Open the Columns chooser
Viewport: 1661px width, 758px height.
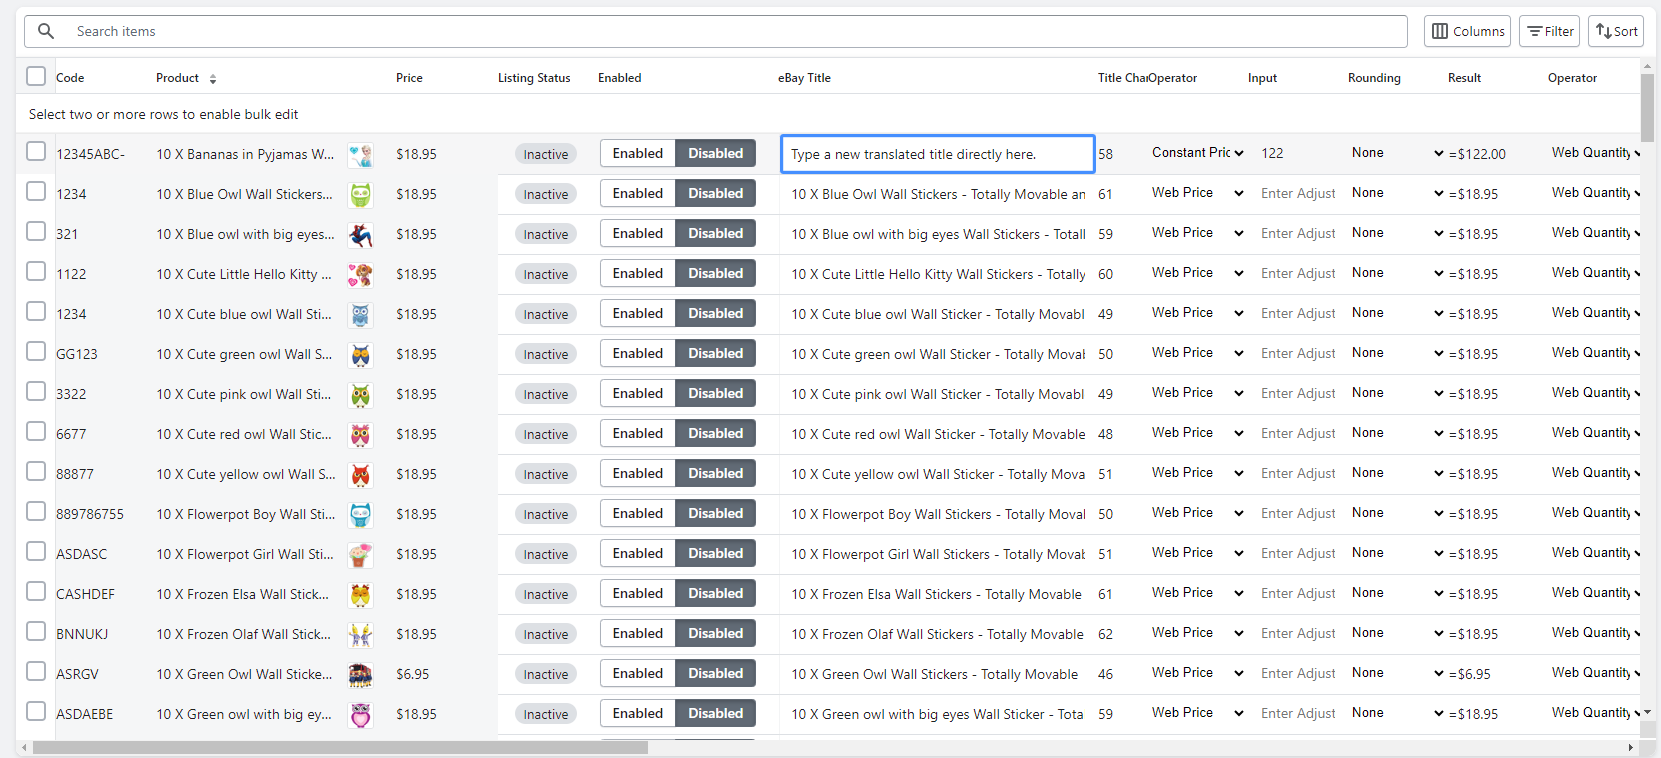pos(1467,31)
